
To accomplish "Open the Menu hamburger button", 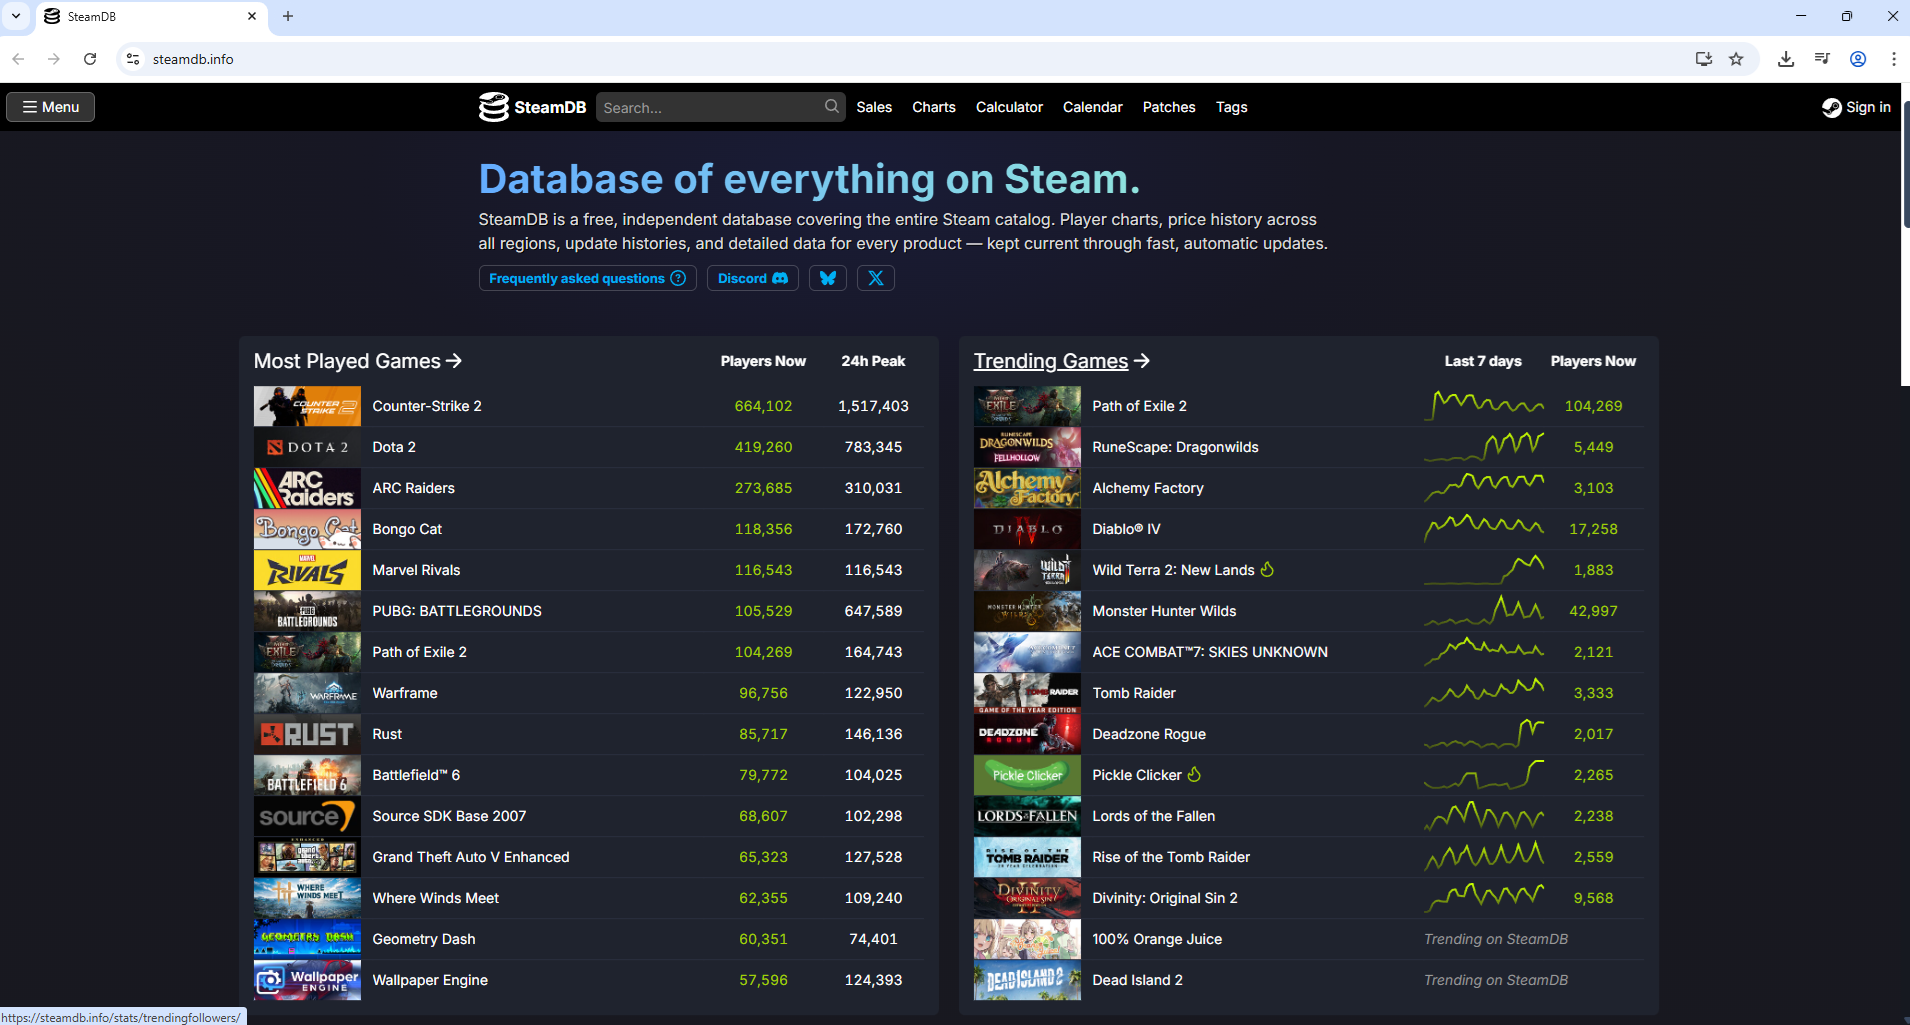I will [51, 107].
